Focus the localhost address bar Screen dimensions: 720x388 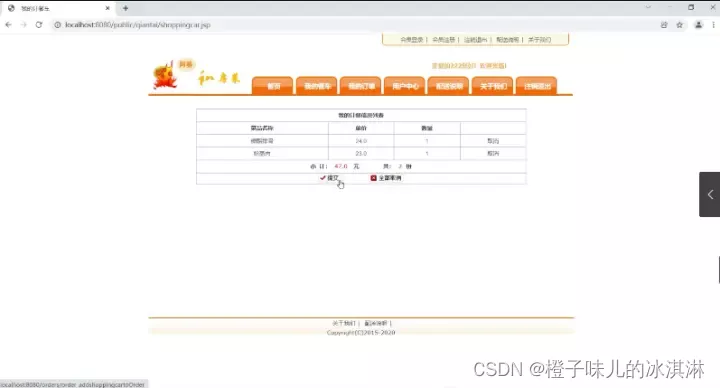coord(354,25)
